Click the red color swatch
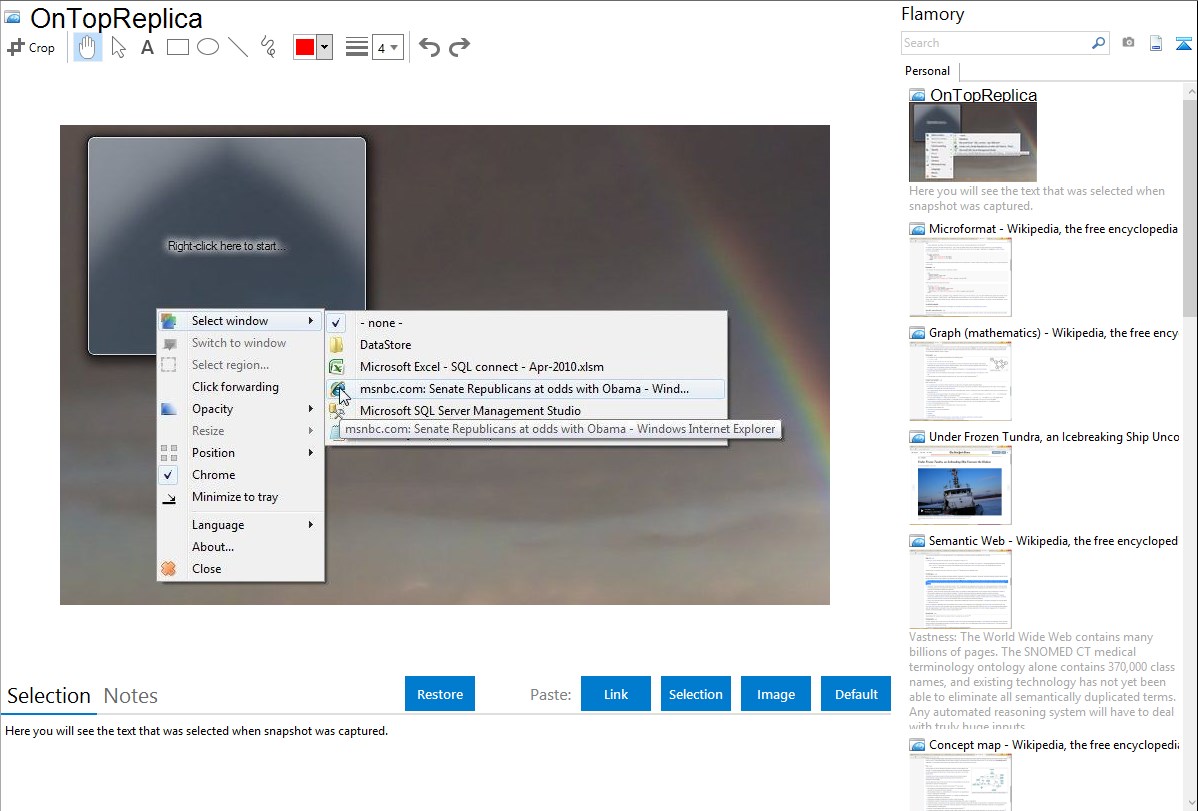This screenshot has height=811, width=1198. [304, 47]
